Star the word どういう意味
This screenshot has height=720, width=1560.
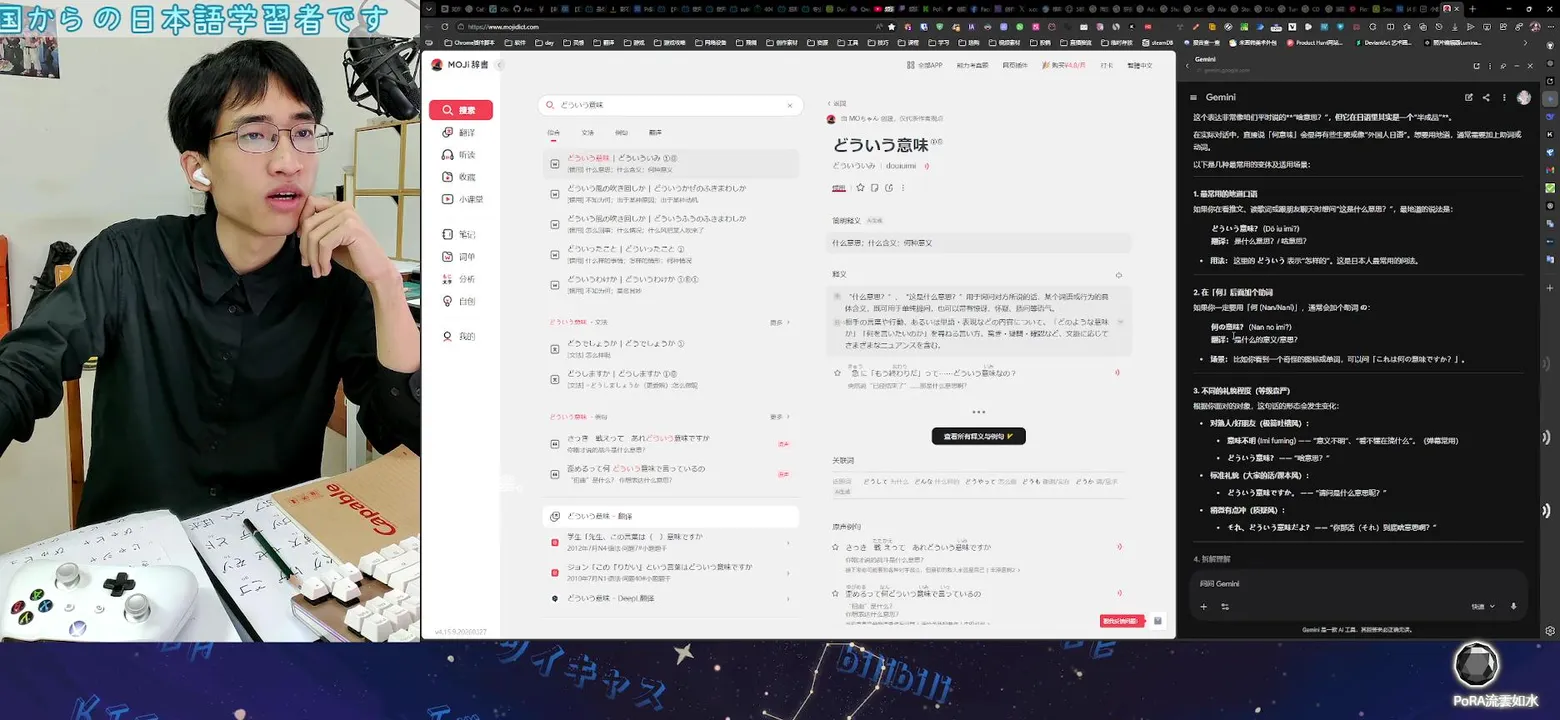[860, 187]
